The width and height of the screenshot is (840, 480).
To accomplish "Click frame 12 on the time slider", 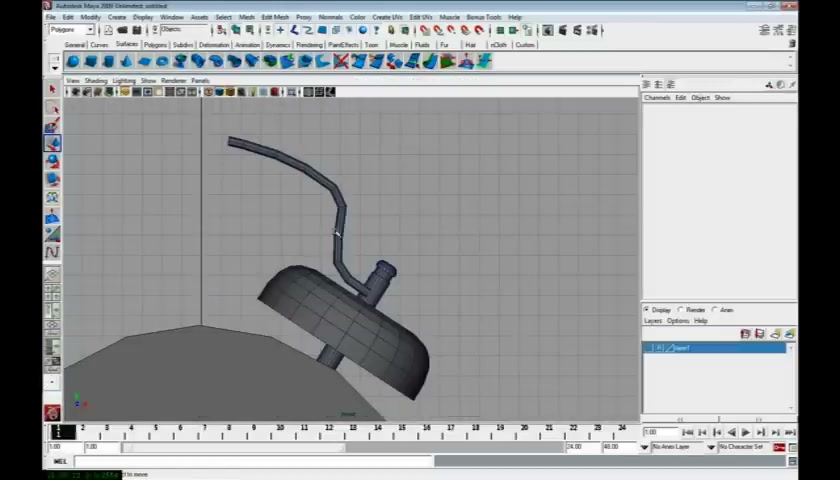I will [328, 430].
